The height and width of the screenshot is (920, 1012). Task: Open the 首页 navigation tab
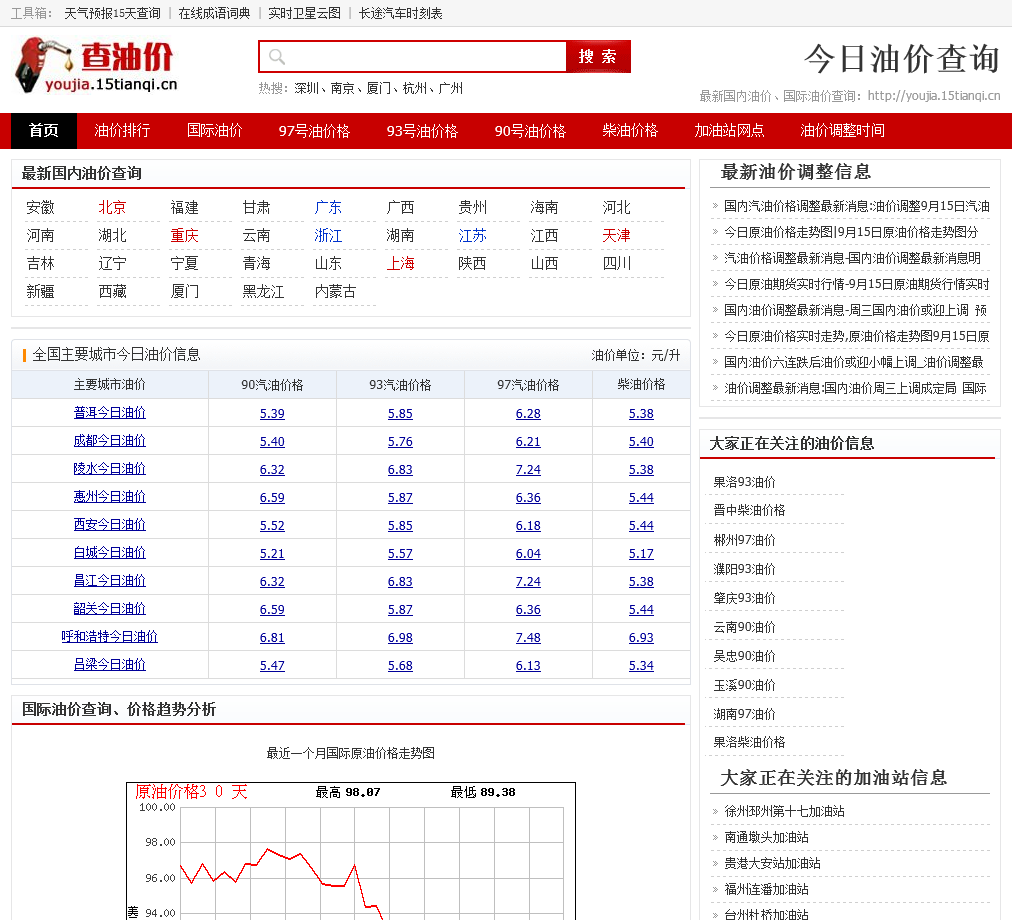pos(44,130)
